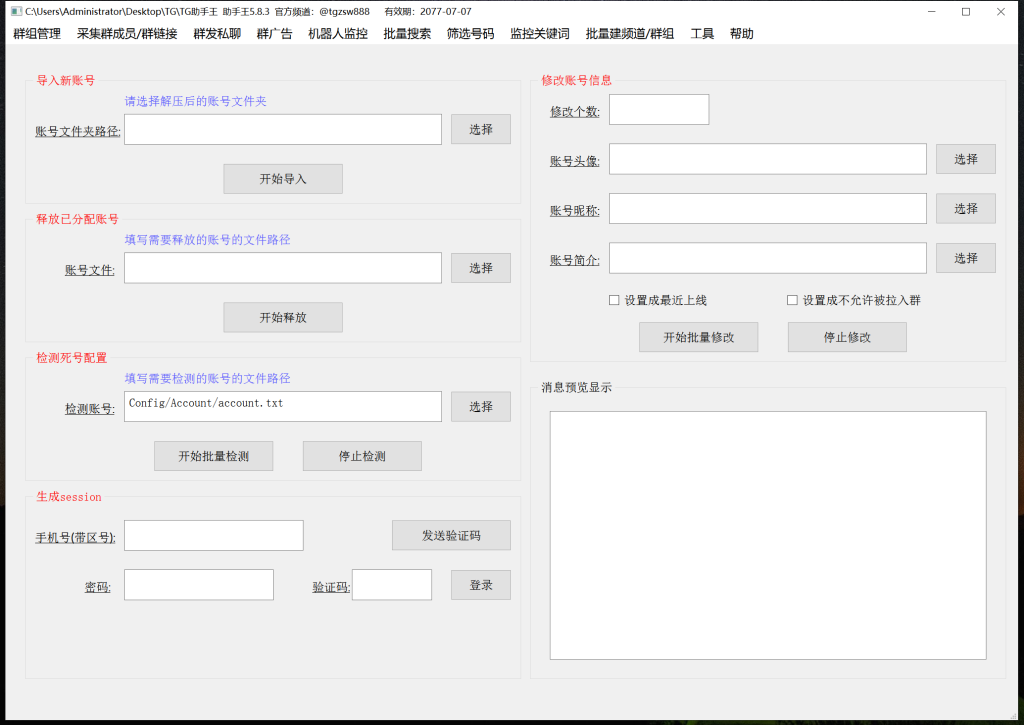Image resolution: width=1024 pixels, height=725 pixels.
Task: Click 选择 next to 检测账号 field
Action: [481, 406]
